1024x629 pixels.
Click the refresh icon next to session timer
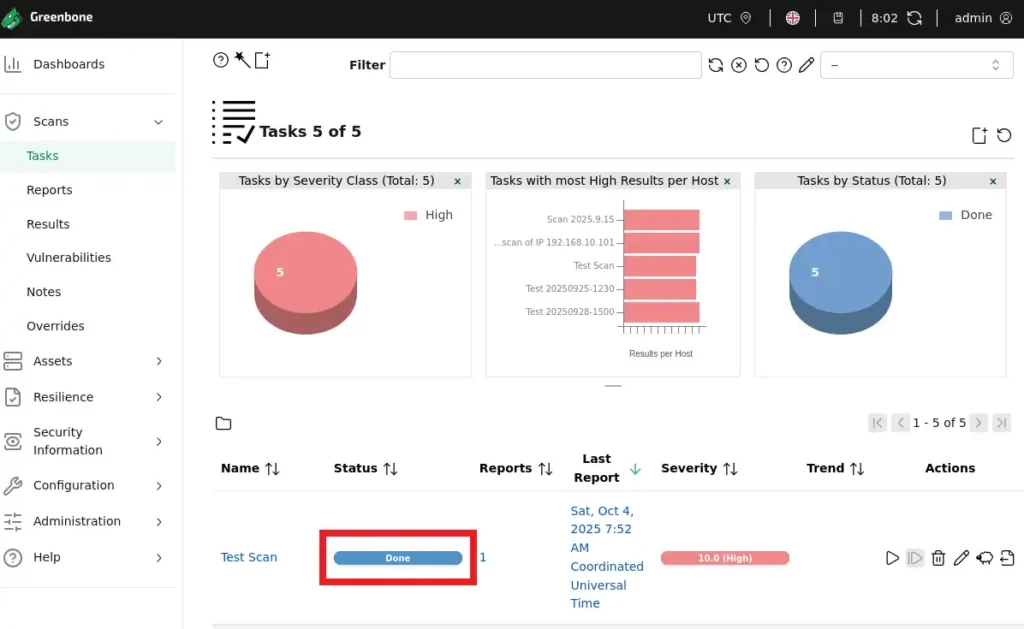pos(914,18)
